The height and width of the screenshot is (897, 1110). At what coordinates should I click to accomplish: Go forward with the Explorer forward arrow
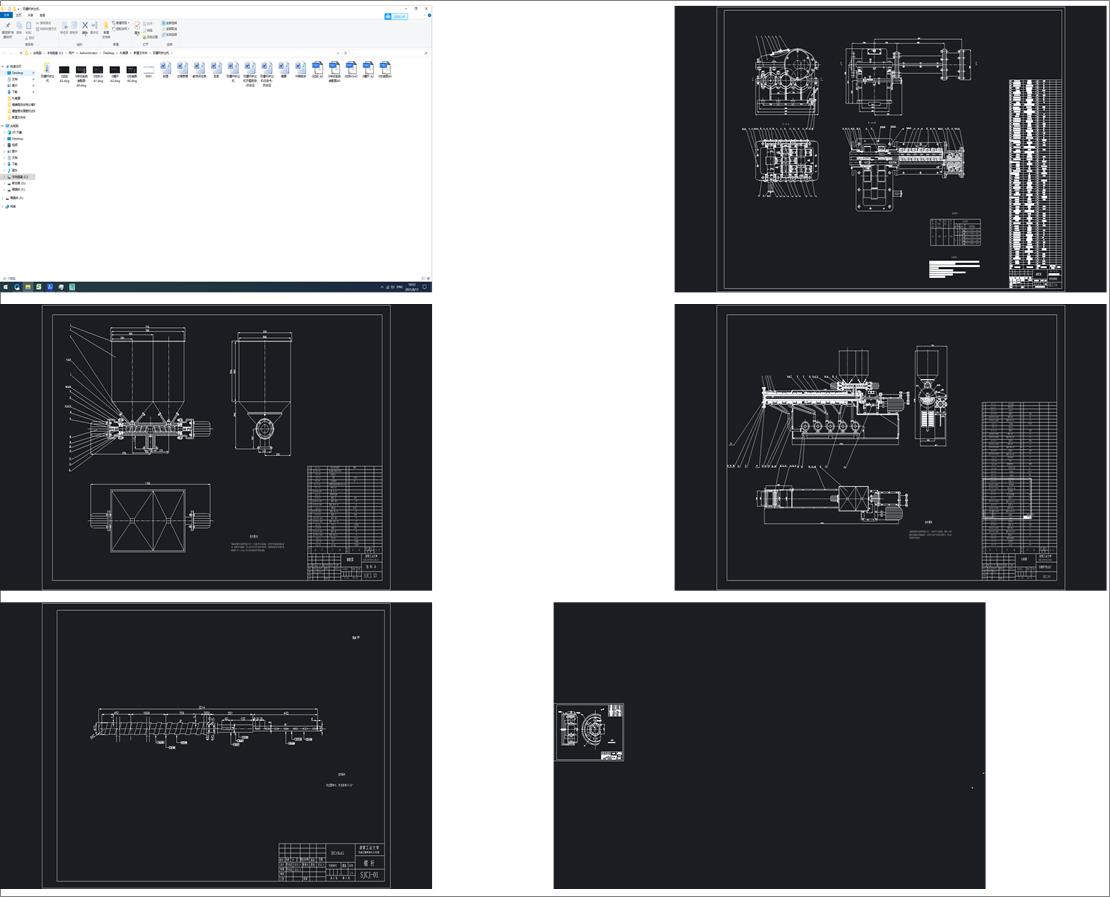11,53
